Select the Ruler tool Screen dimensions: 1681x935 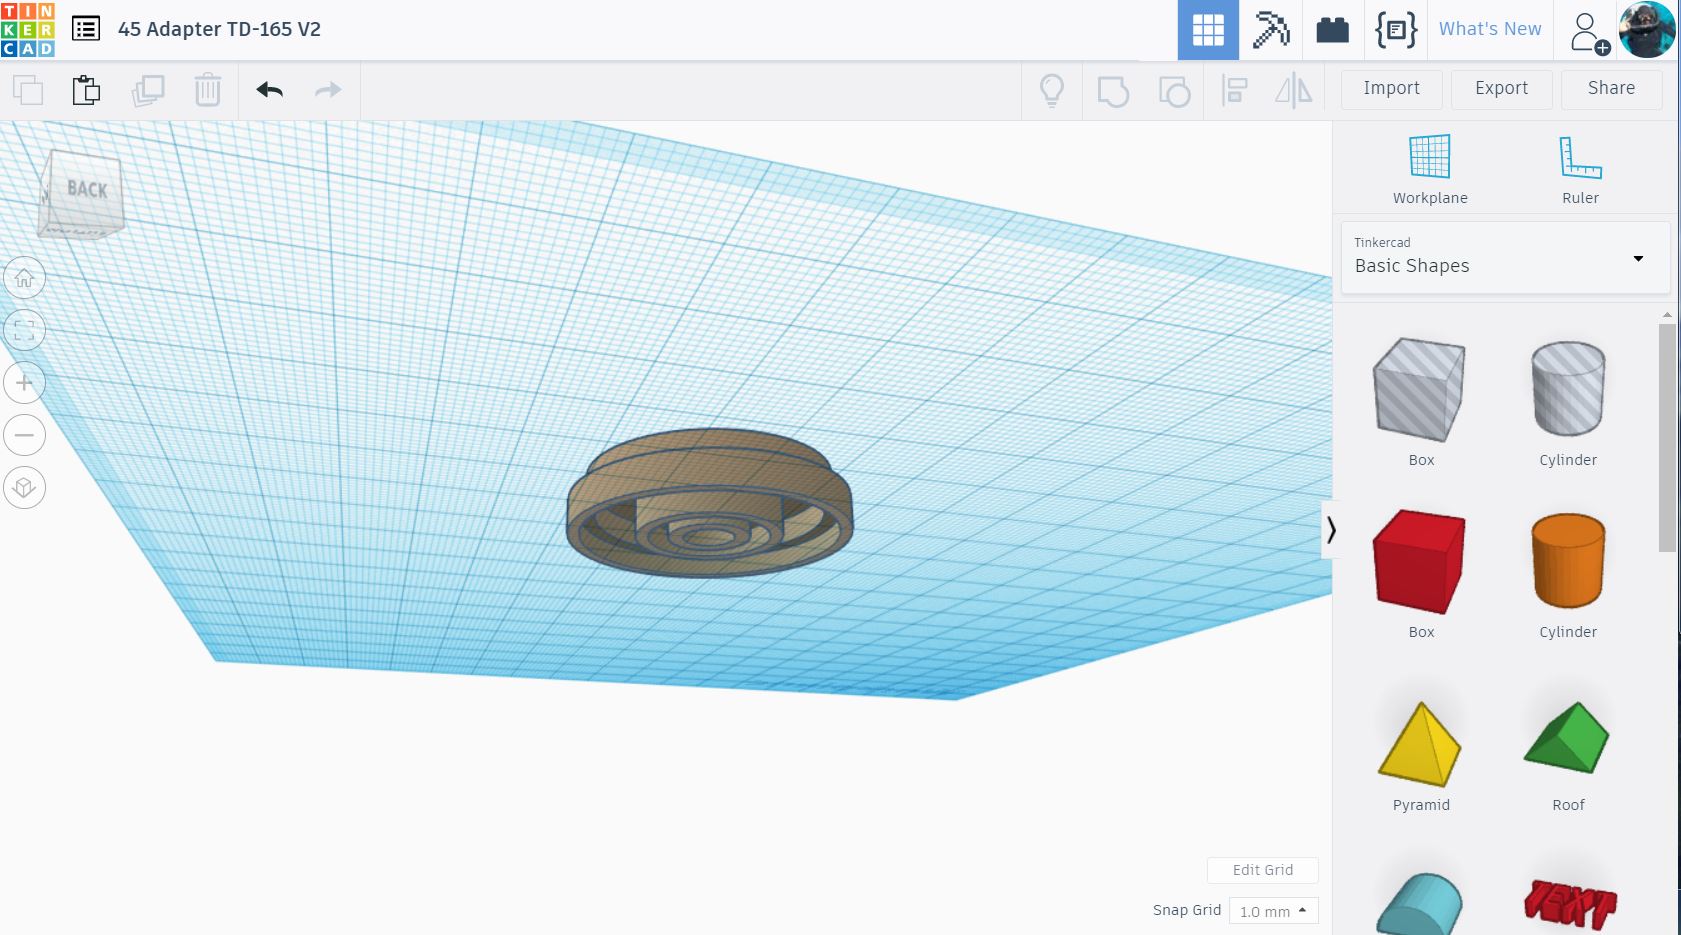pyautogui.click(x=1580, y=170)
